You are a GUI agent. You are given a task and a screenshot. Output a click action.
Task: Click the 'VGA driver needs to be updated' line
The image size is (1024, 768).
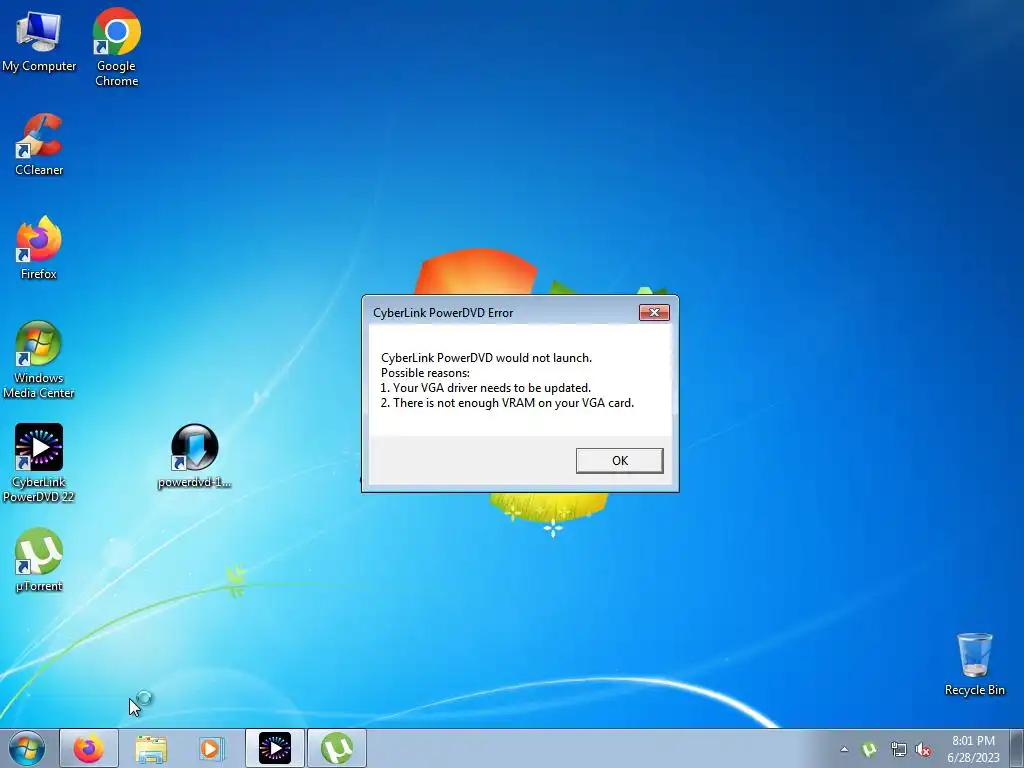coord(485,388)
